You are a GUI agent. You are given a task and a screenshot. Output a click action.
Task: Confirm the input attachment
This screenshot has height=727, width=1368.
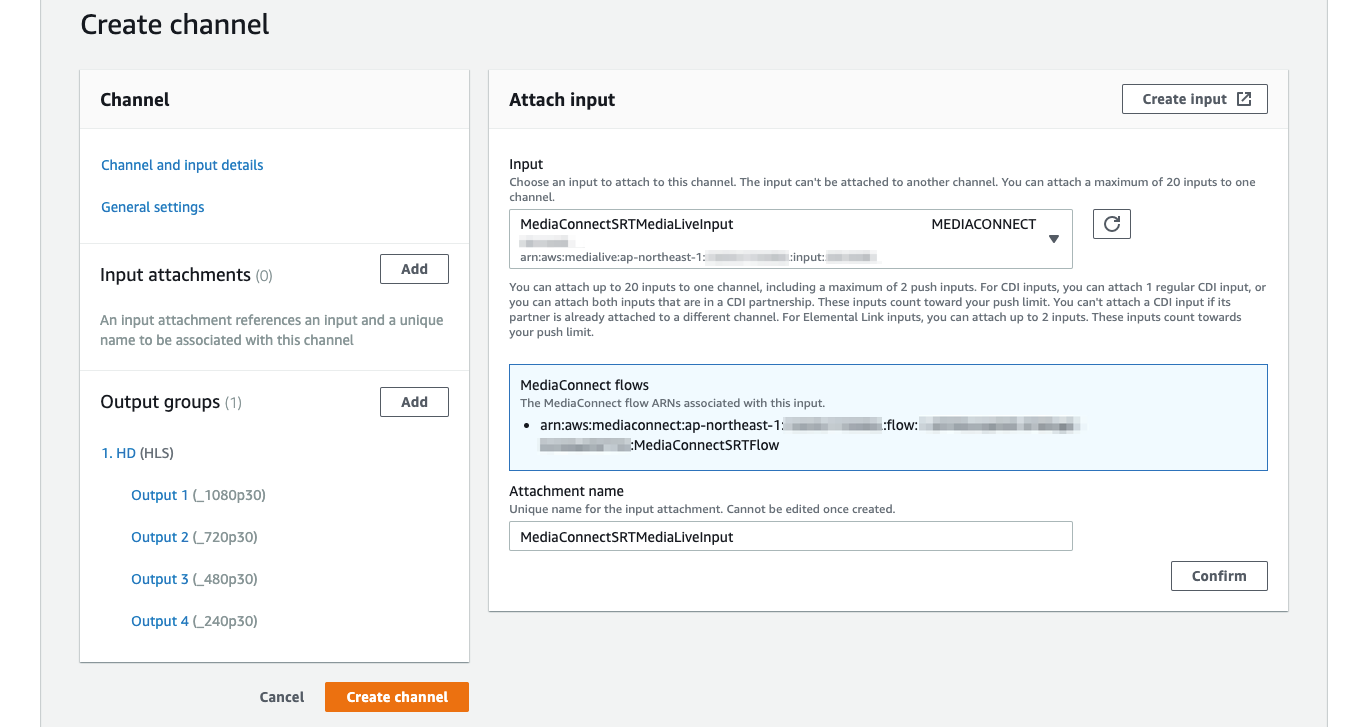pyautogui.click(x=1219, y=575)
